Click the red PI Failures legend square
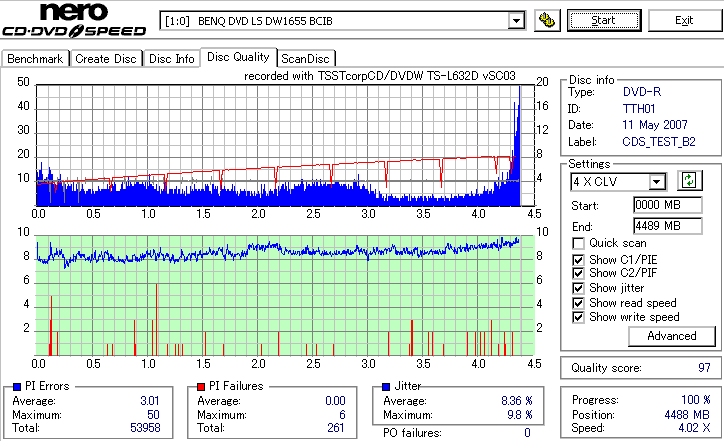 pos(201,387)
